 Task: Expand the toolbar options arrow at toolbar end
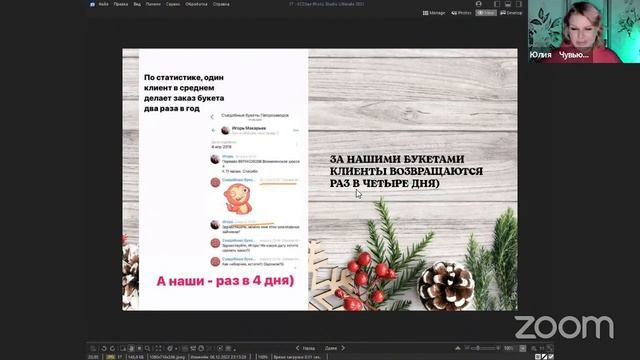(235, 349)
